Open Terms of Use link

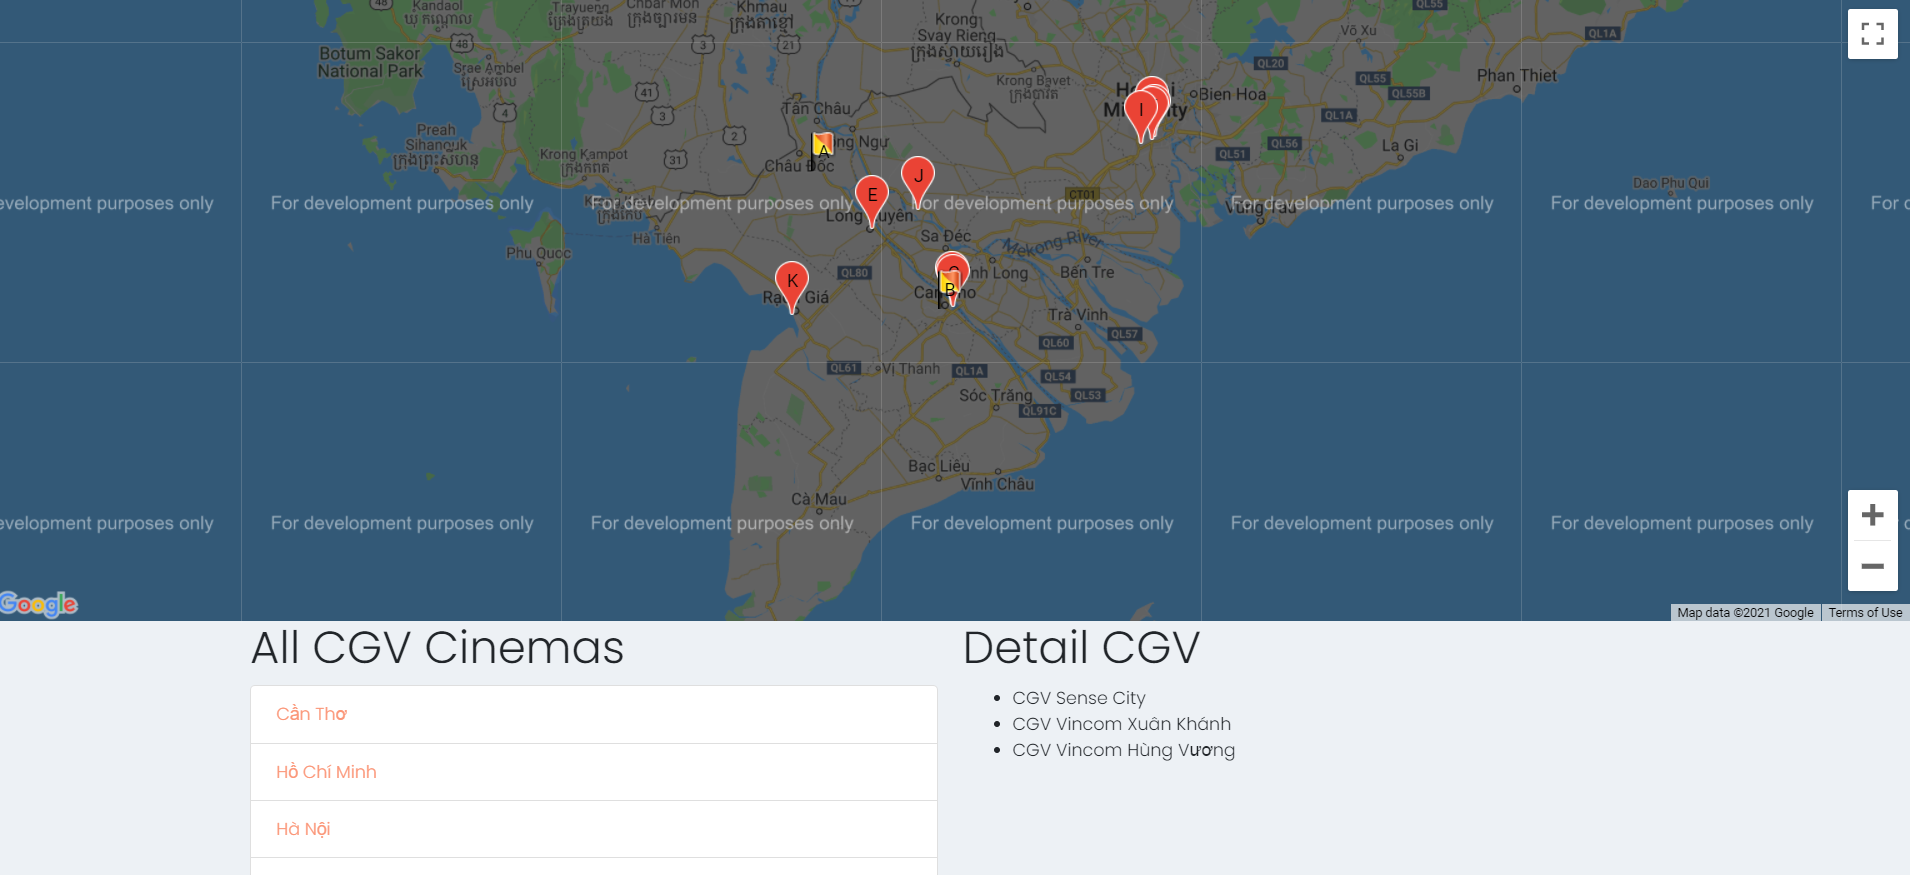point(1865,613)
